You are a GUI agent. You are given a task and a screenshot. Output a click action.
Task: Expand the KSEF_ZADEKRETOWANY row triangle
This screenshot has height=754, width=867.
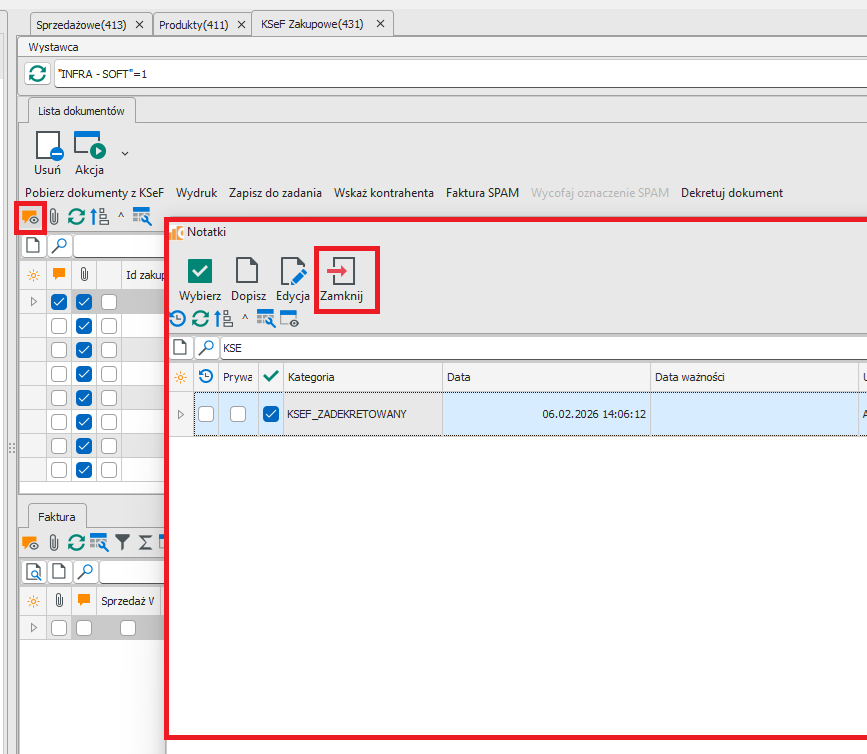pyautogui.click(x=180, y=414)
